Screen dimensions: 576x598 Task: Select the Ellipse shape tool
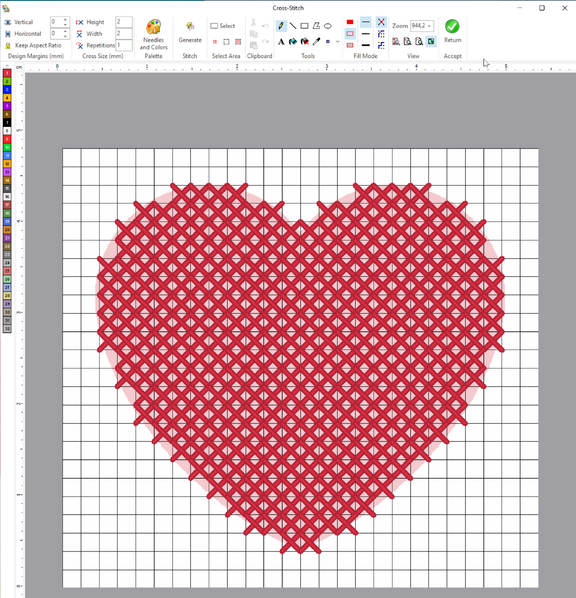tap(328, 26)
